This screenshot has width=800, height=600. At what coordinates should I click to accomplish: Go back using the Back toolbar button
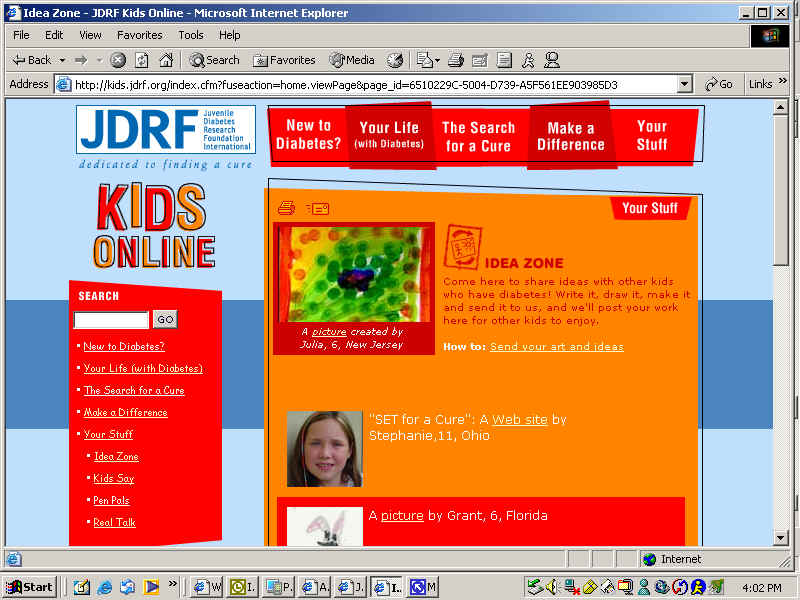pyautogui.click(x=32, y=60)
